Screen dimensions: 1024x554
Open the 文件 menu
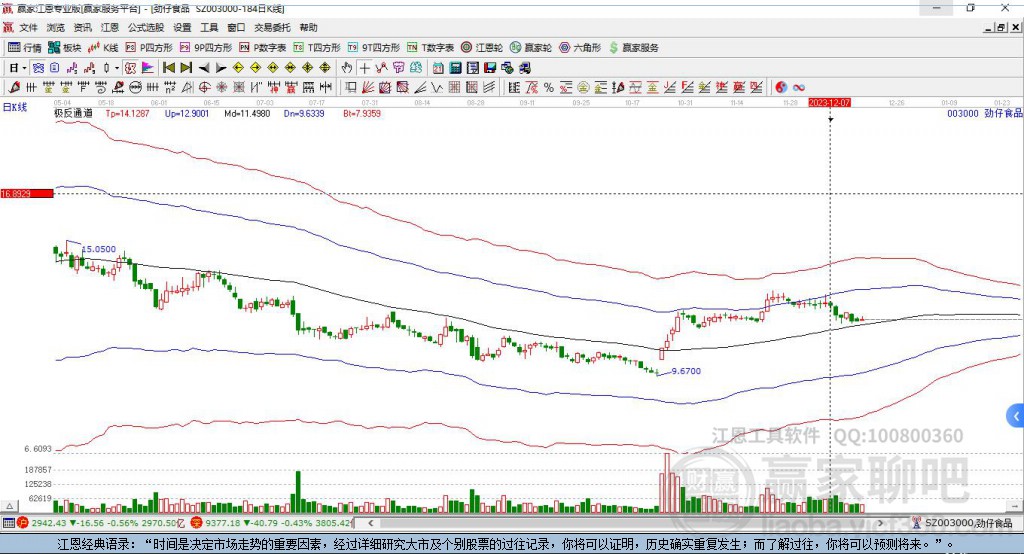point(29,27)
